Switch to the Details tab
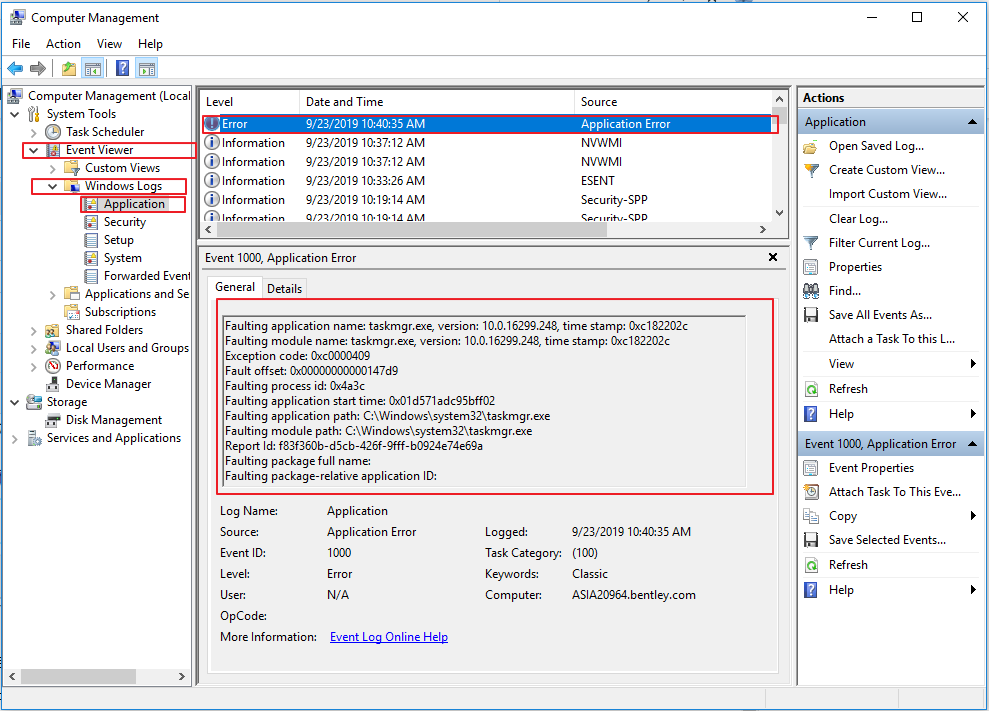 click(x=284, y=288)
